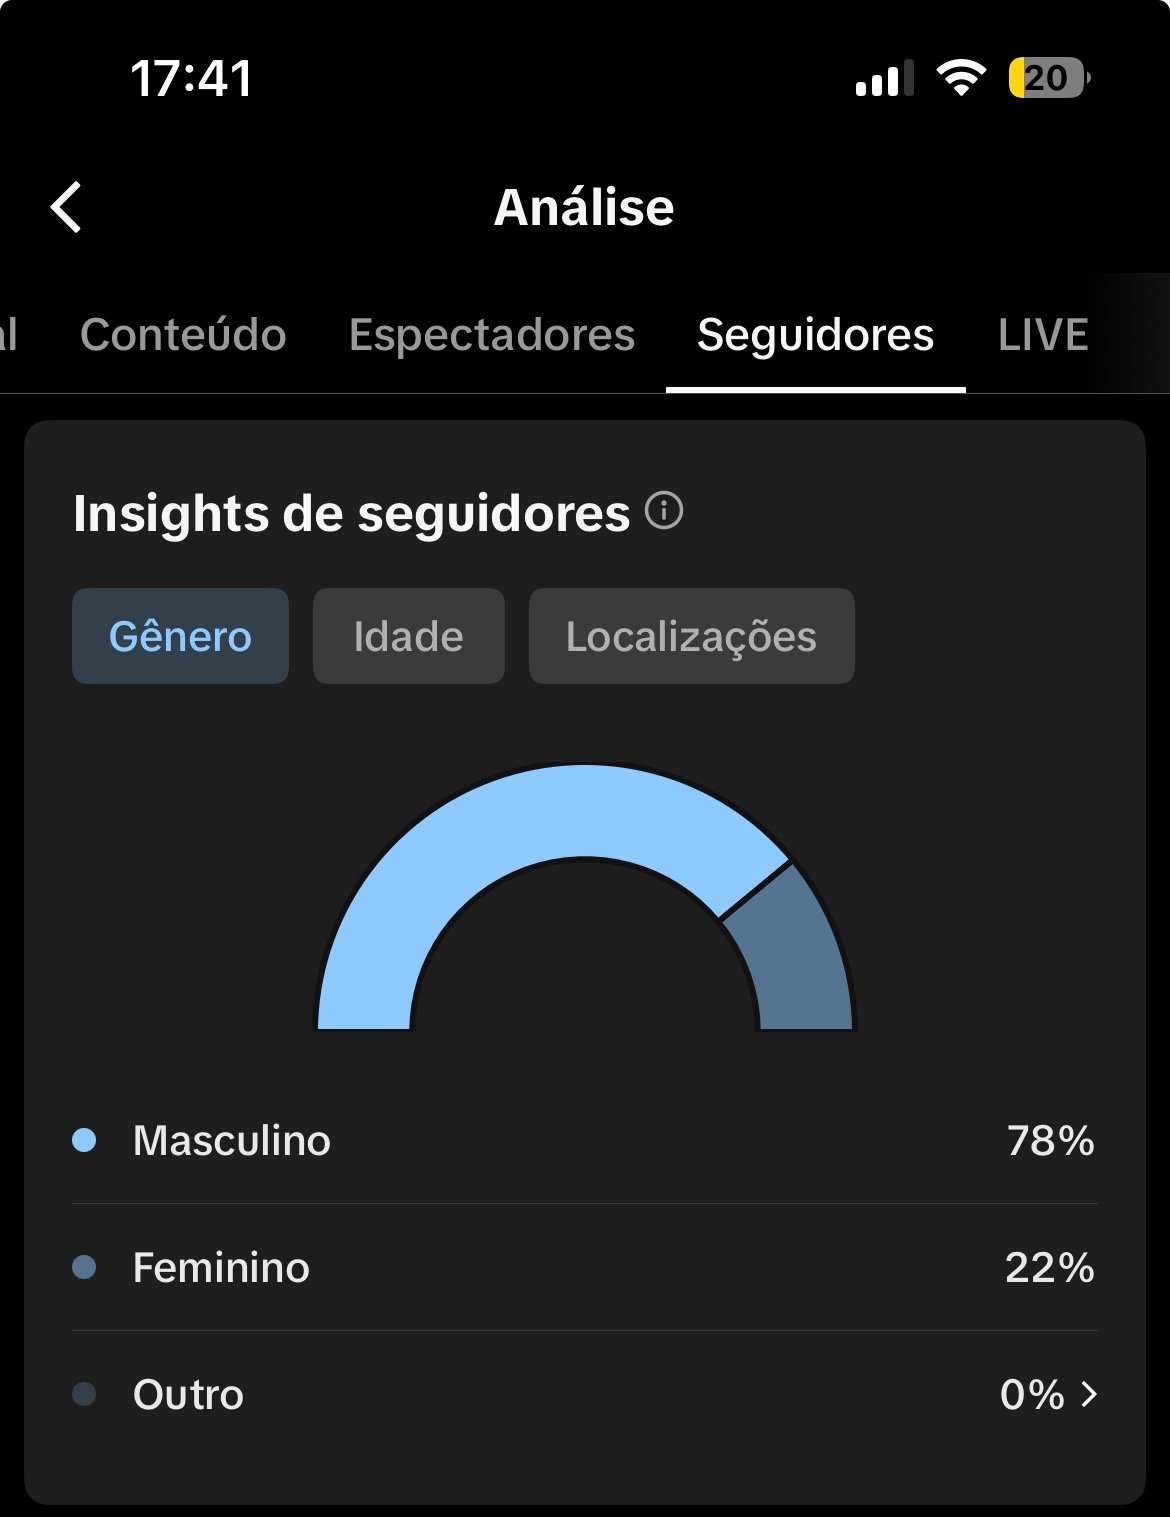Screen dimensions: 1170x1517
Task: Tap the light blue Masculino legend dot
Action: [85, 1140]
